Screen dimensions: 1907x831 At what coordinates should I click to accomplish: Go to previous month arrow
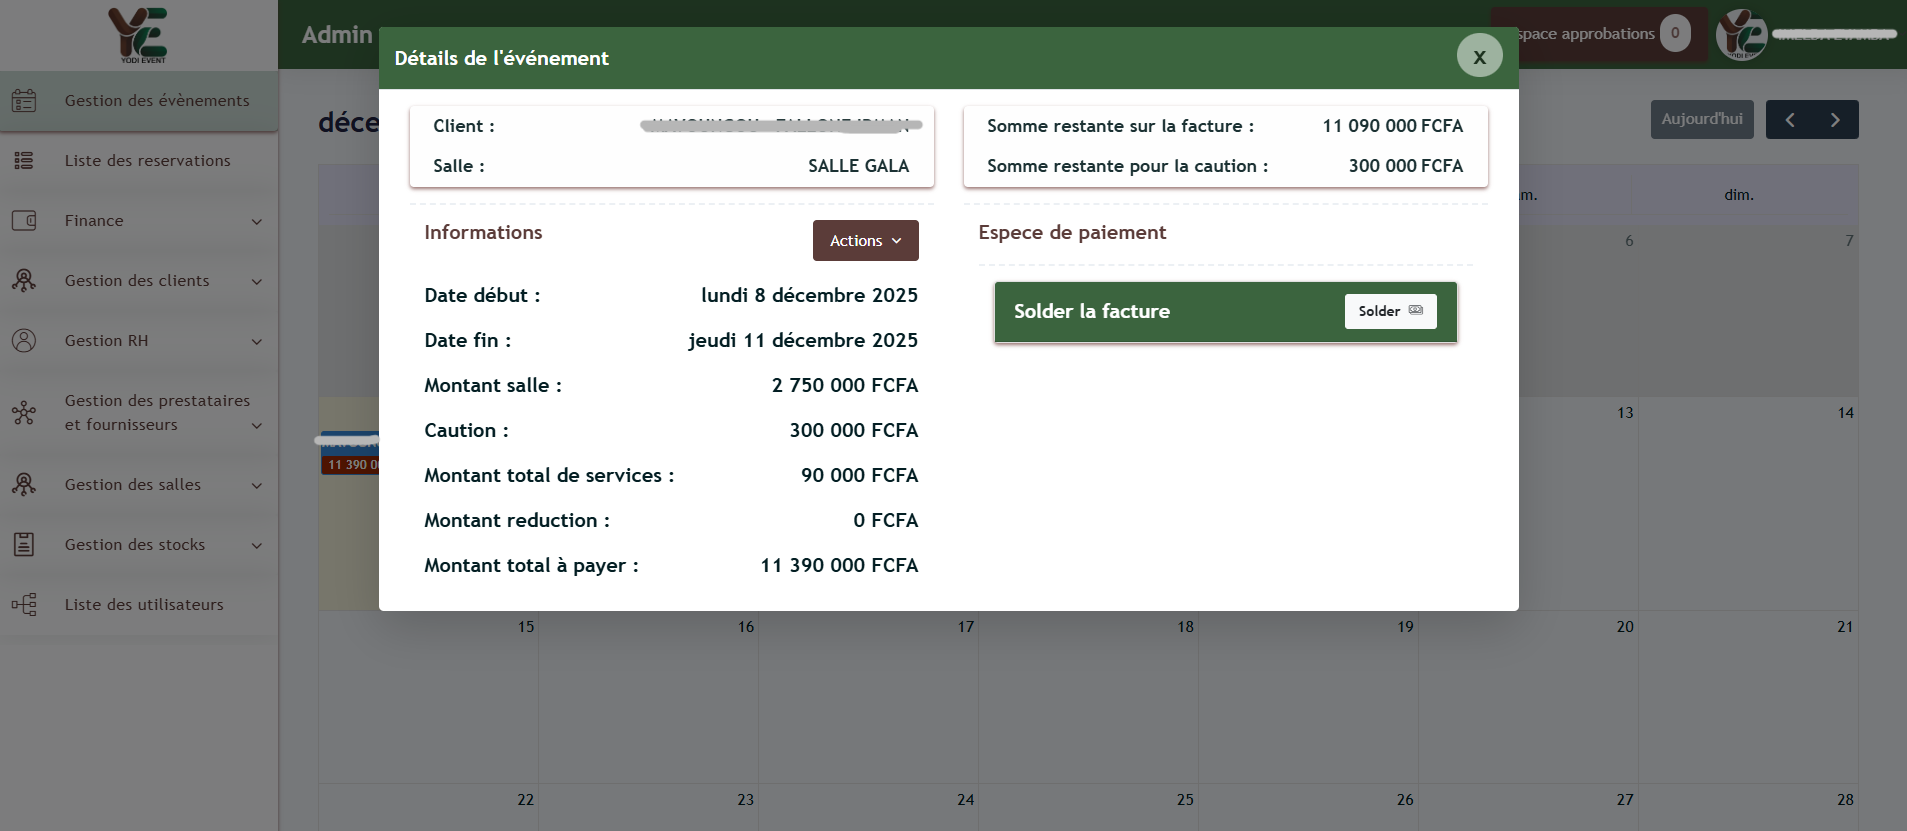1789,120
